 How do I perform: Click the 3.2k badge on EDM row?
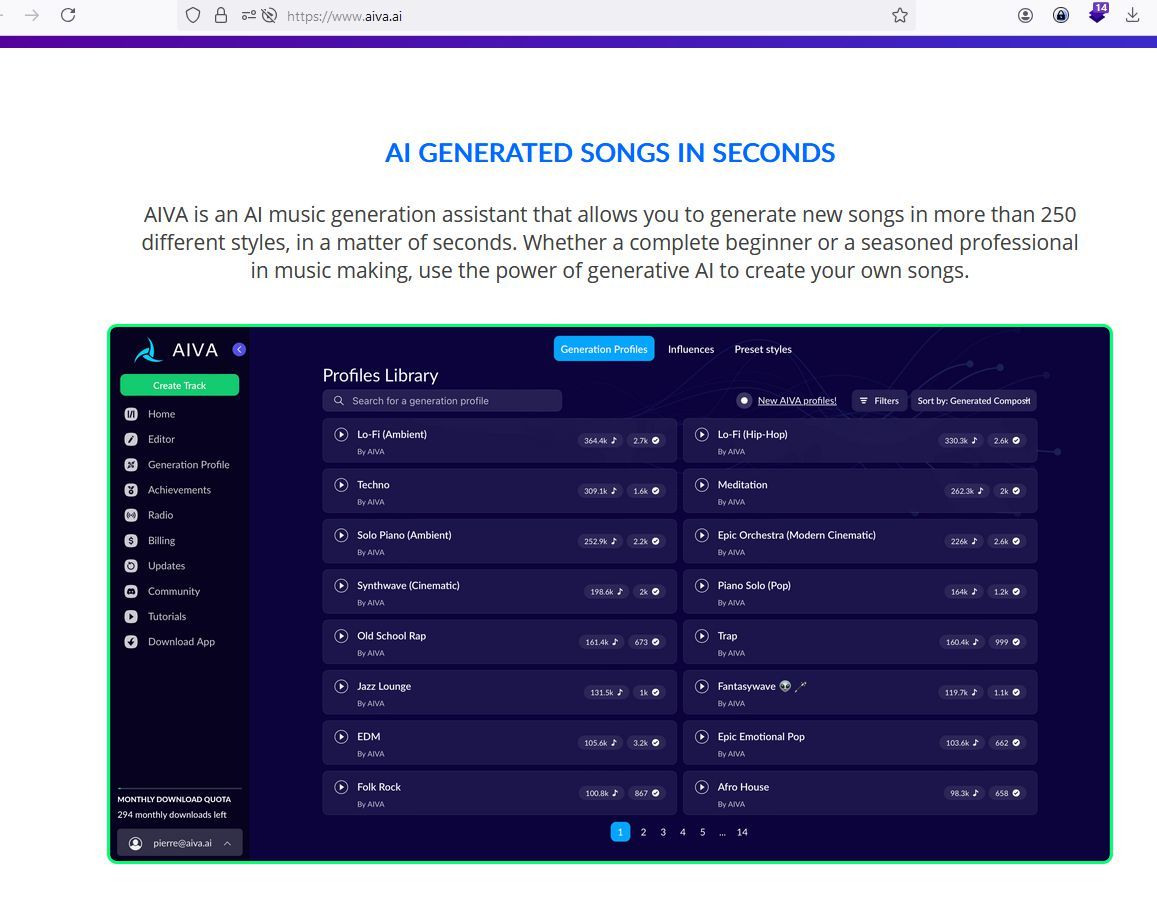(646, 743)
